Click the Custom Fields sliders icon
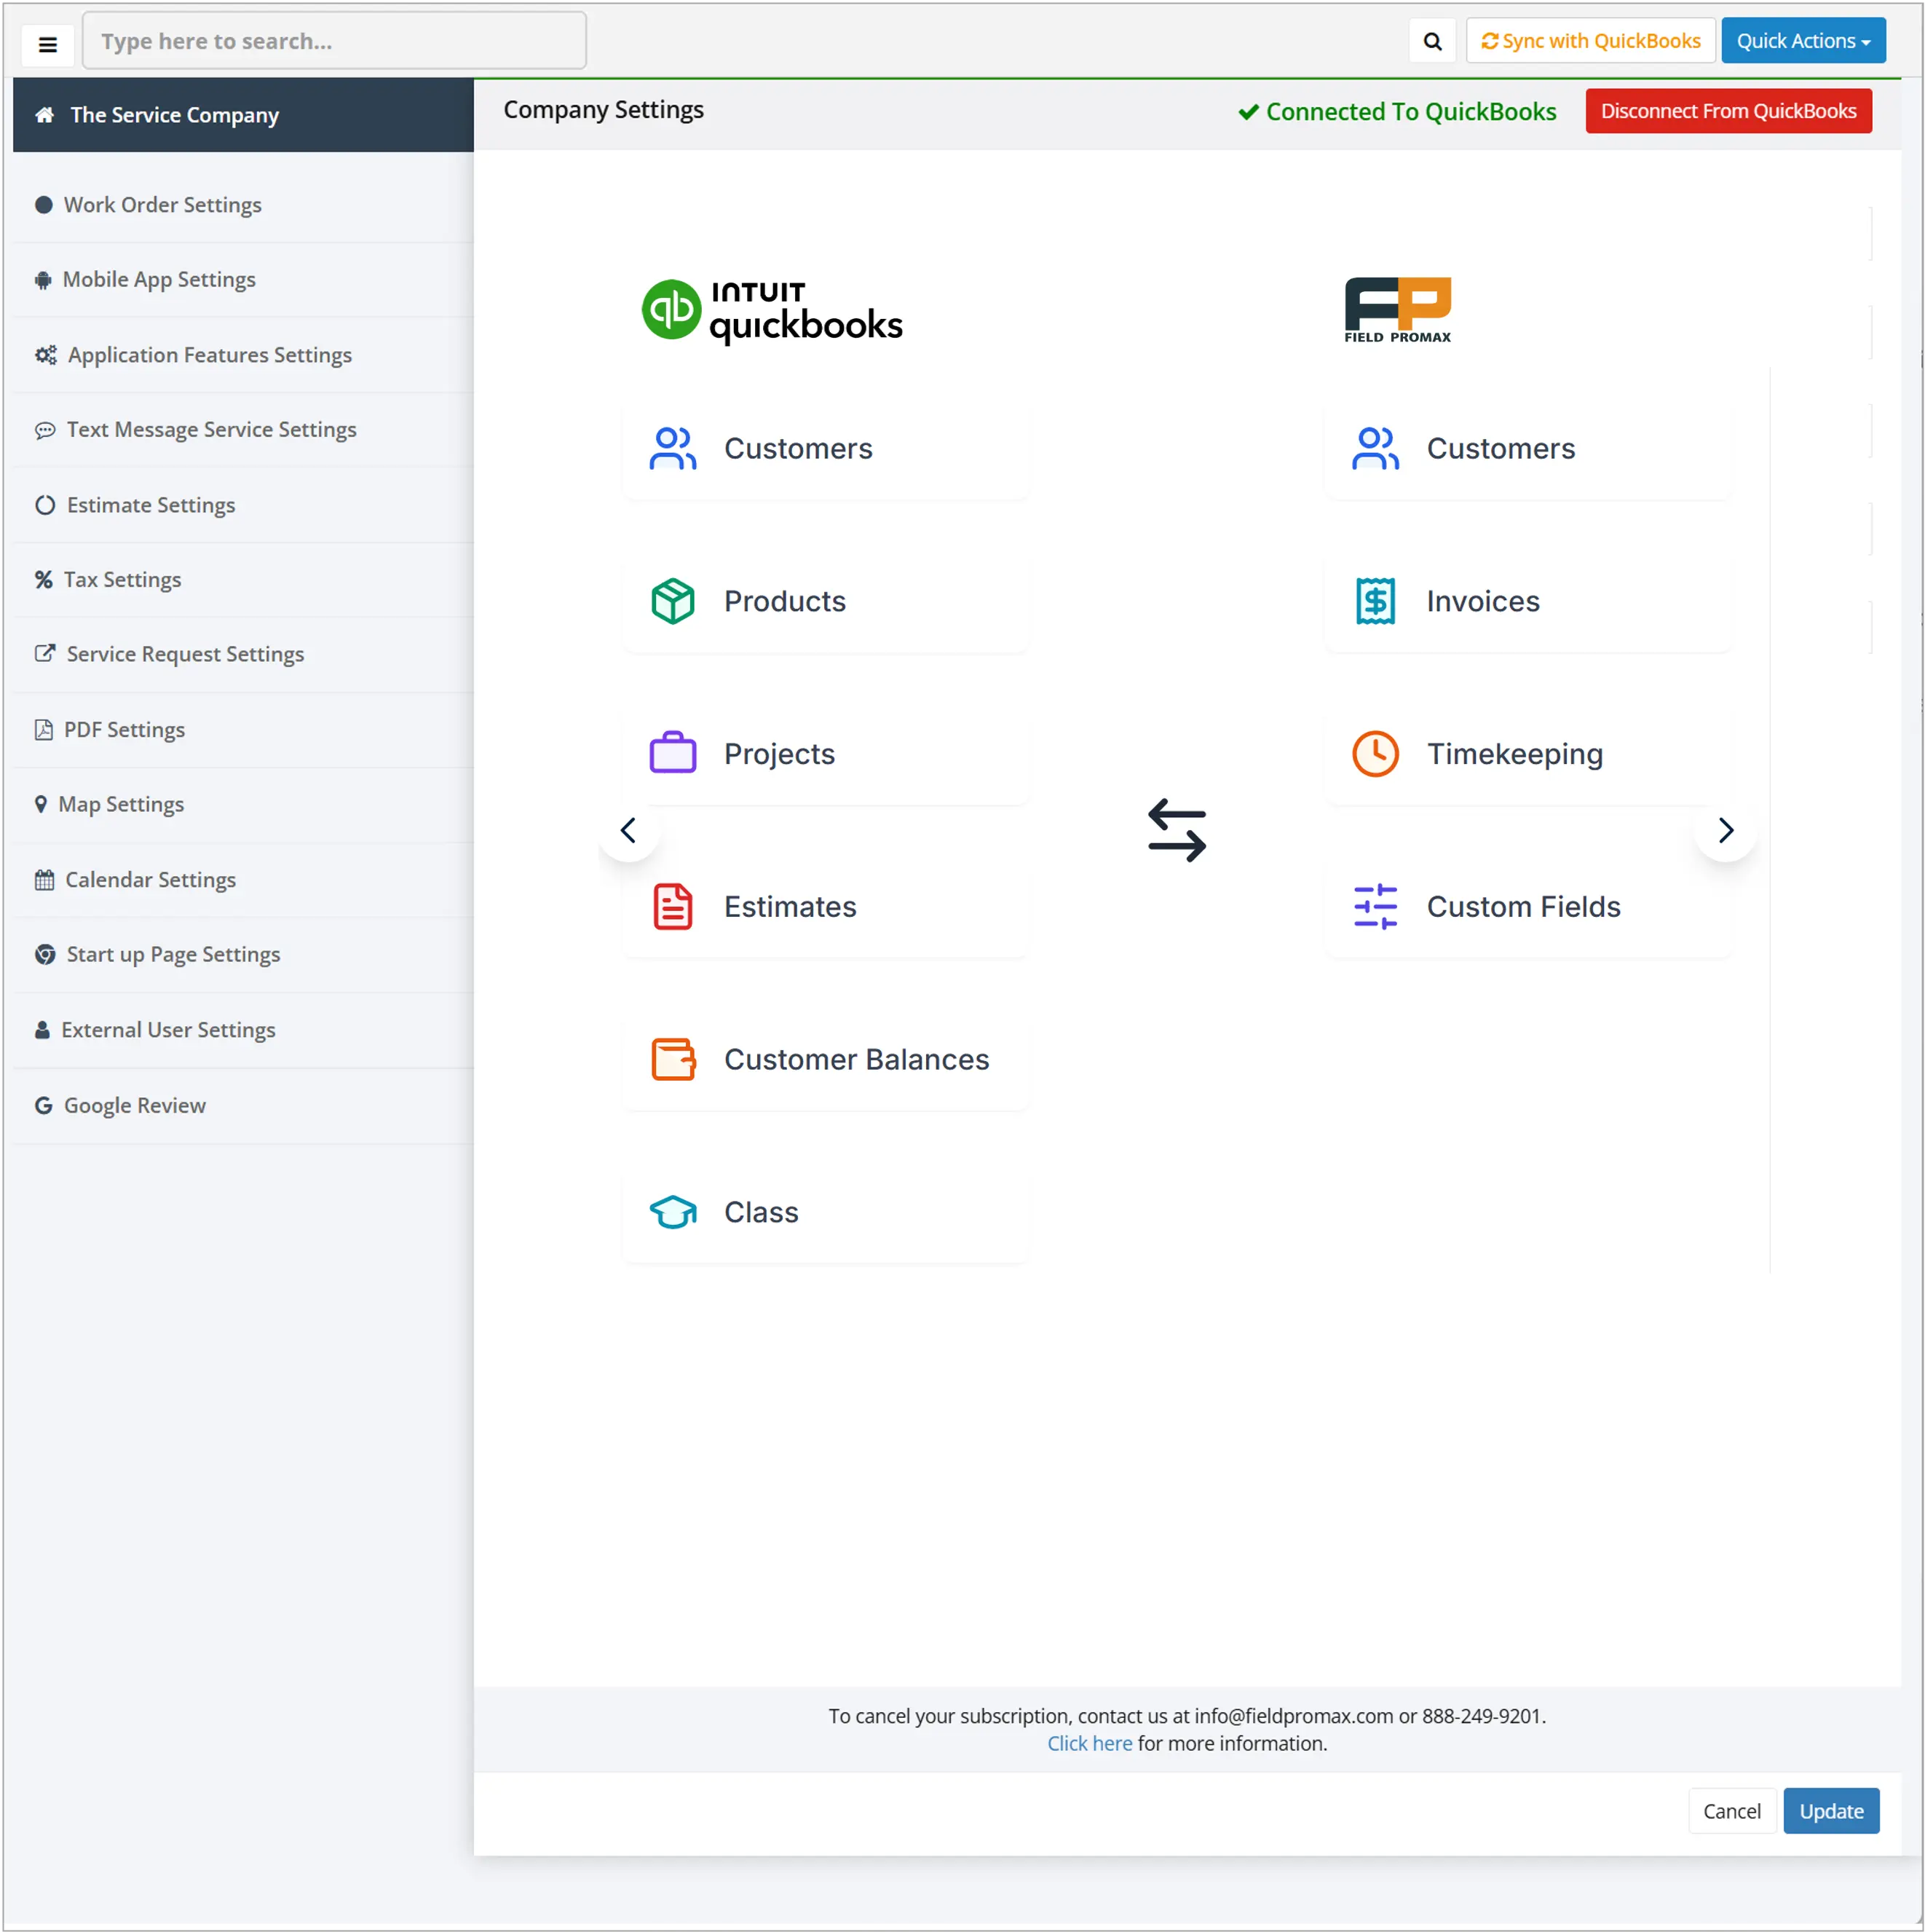This screenshot has width=1925, height=1932. tap(1376, 907)
